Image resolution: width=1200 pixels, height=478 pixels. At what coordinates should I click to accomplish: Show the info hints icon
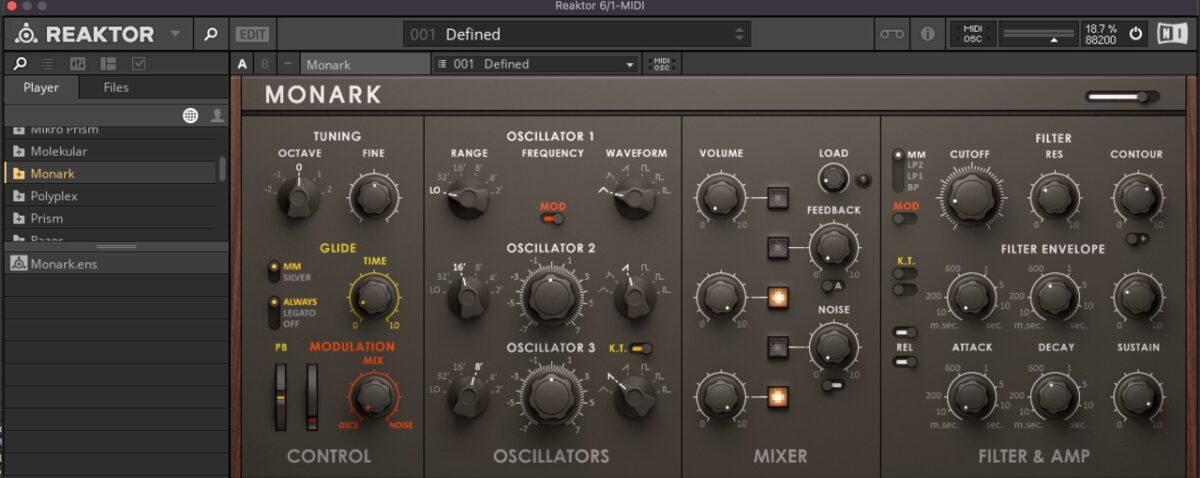928,34
